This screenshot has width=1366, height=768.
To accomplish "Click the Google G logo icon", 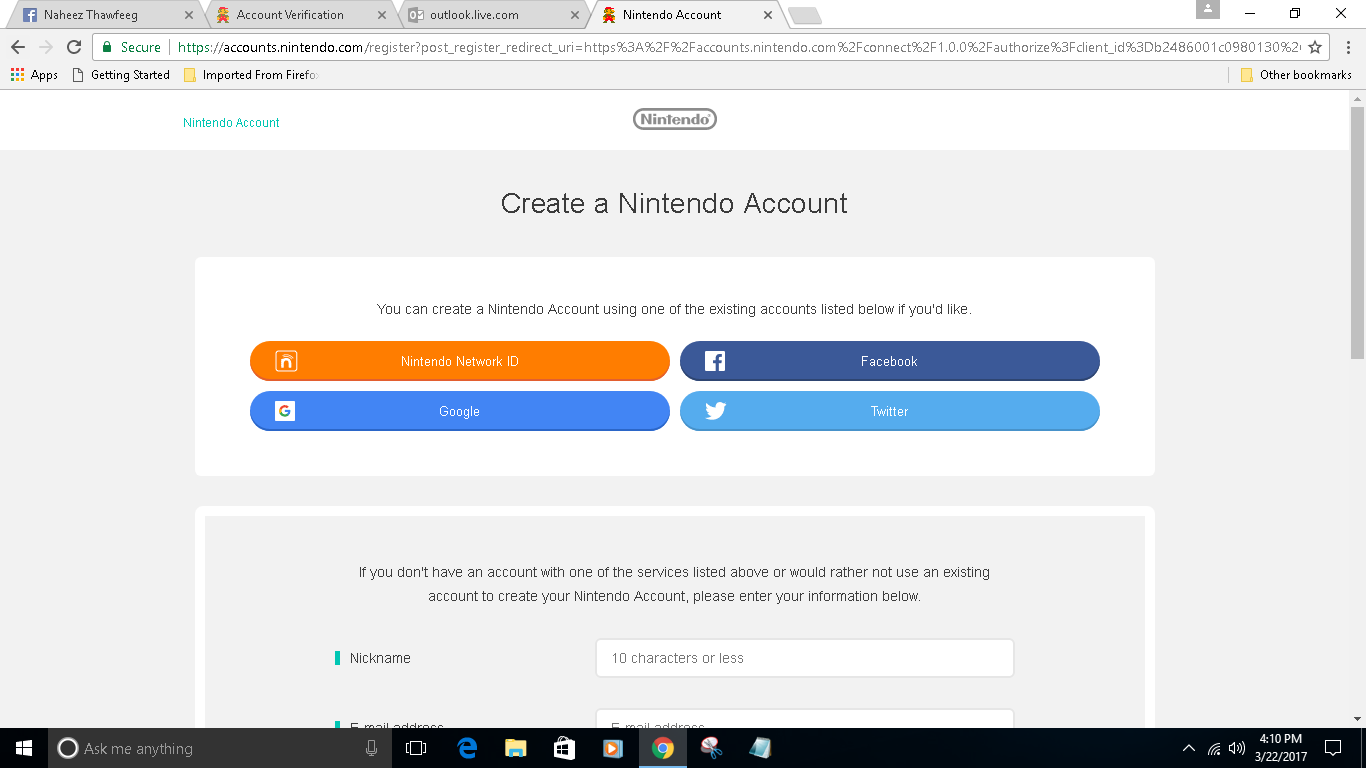I will pos(285,411).
